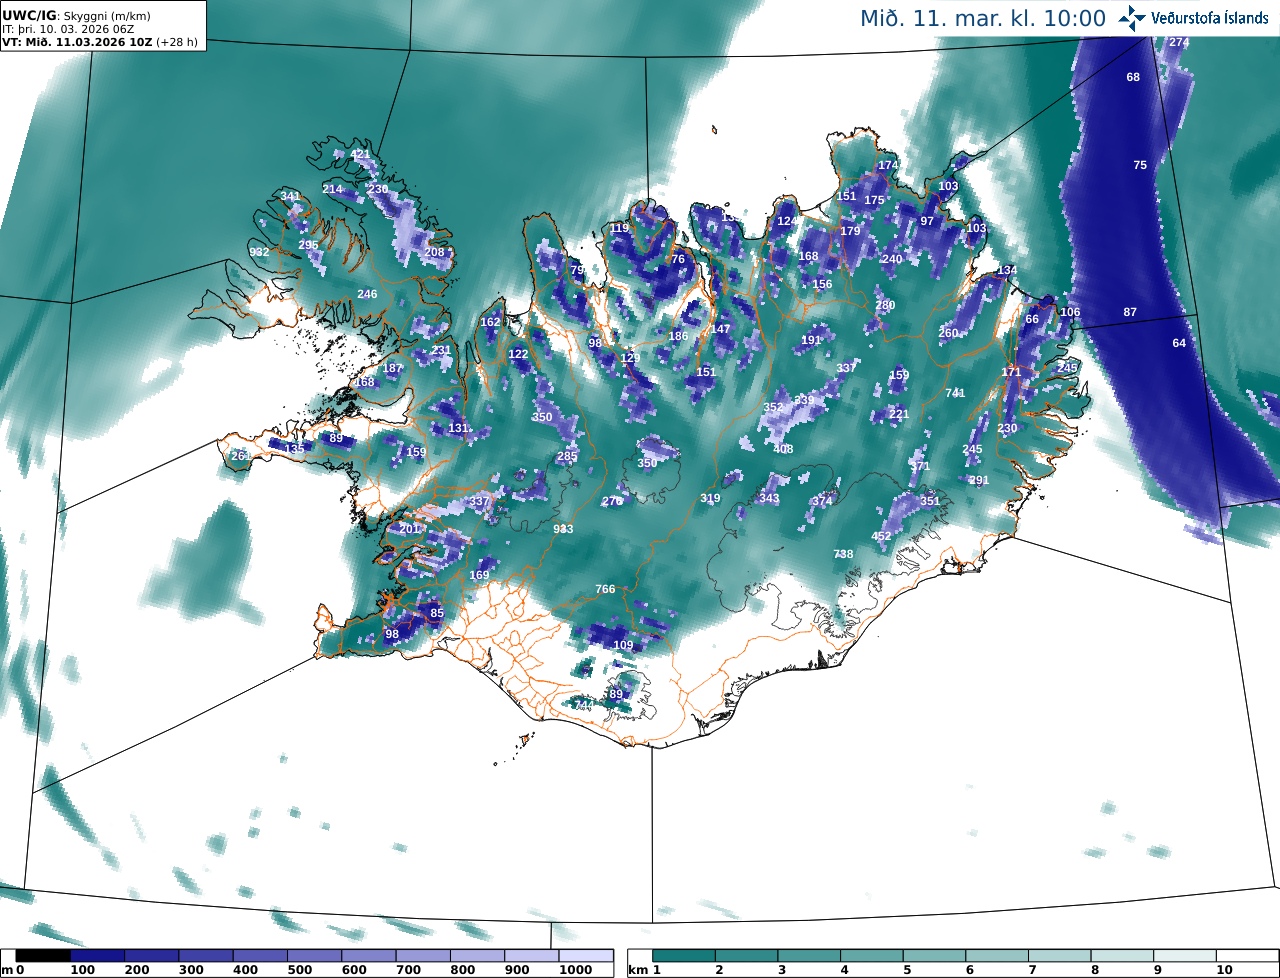Click the 'km 1' label on the kilometre scale
Image resolution: width=1280 pixels, height=978 pixels.
point(645,970)
